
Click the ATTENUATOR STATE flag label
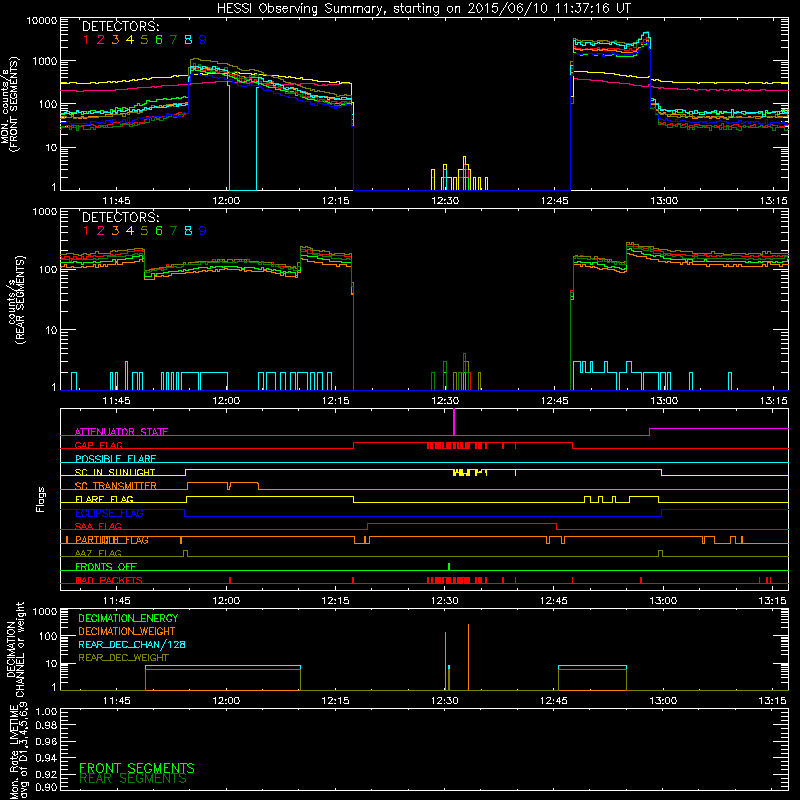tap(121, 432)
